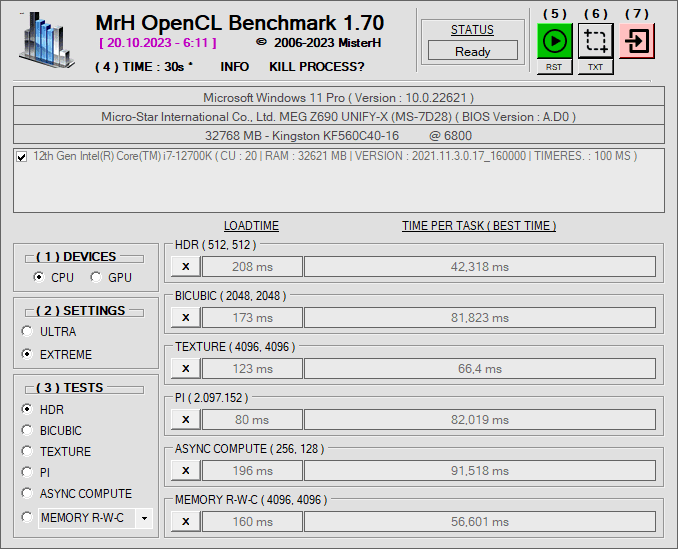Select the BICUBIC test radio button

(x=27, y=430)
